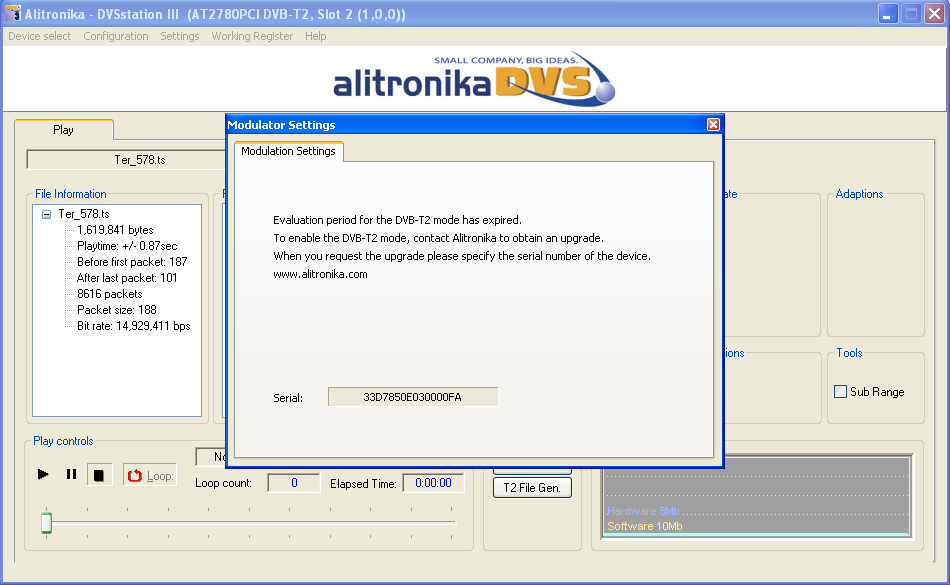
Task: Click the www.alitronika.com text
Action: point(320,274)
